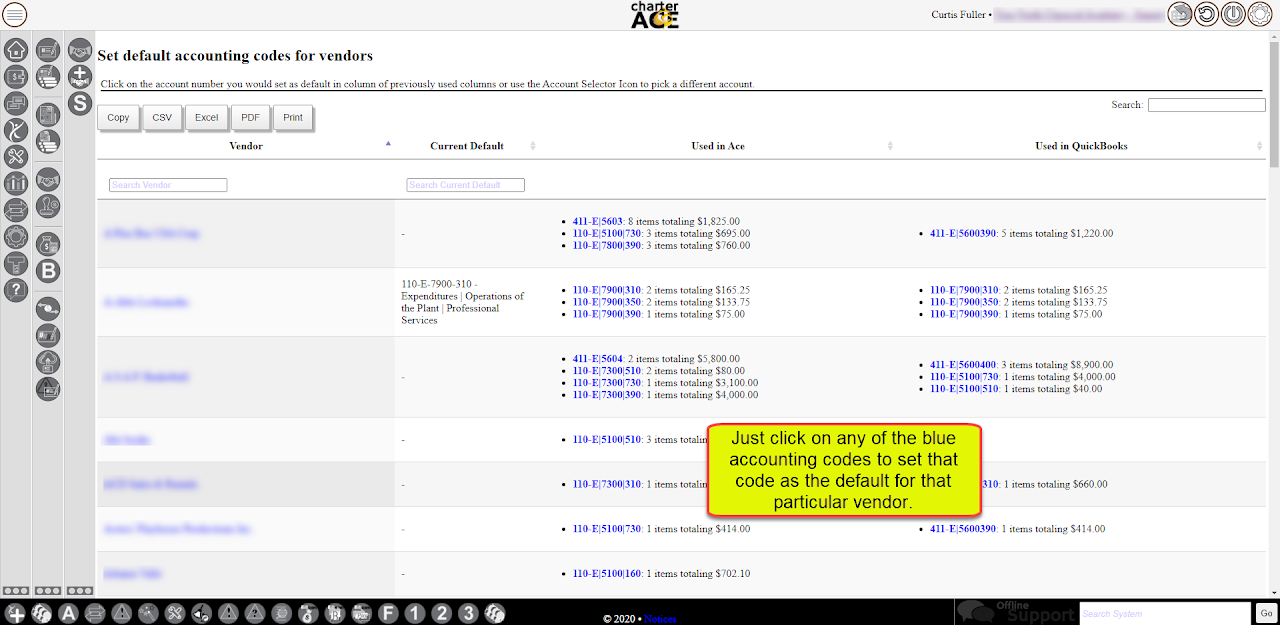
Task: Click the Copy button
Action: tap(118, 118)
